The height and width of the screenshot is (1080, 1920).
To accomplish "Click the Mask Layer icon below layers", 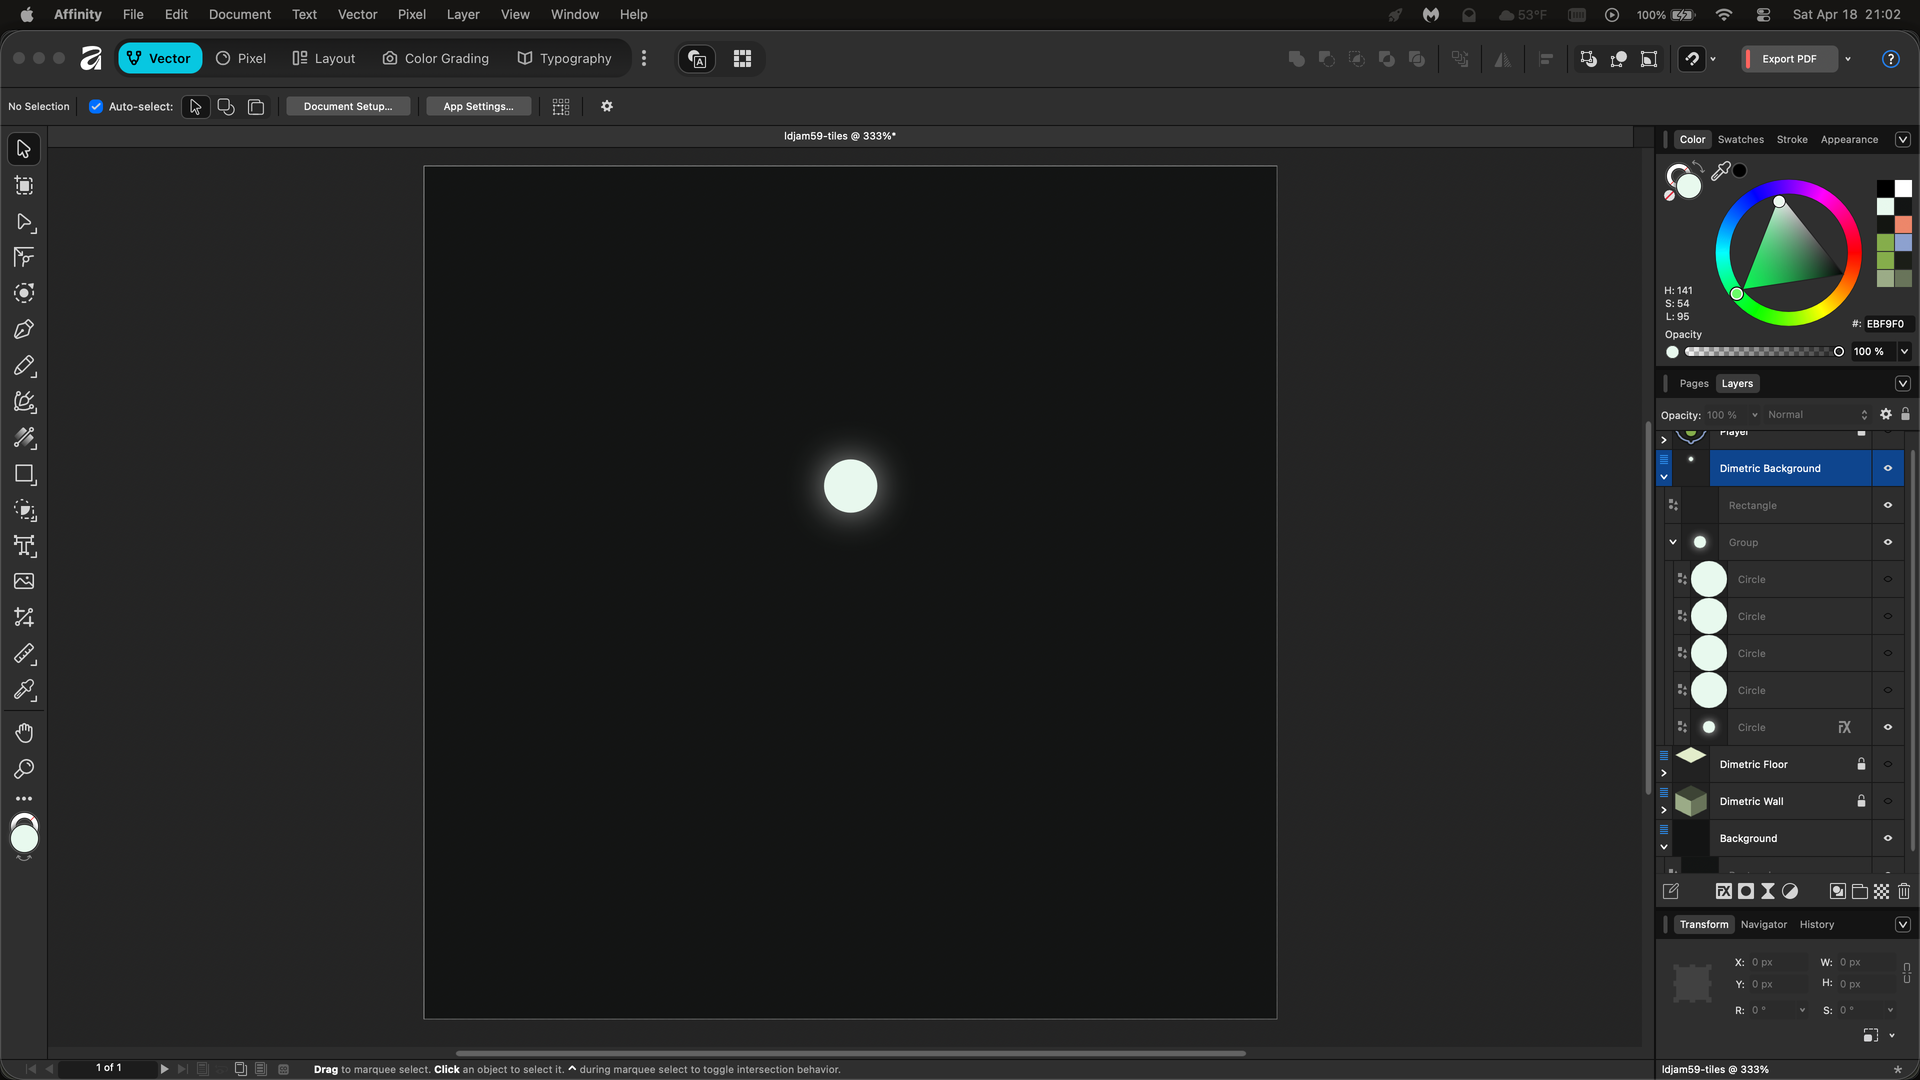I will pyautogui.click(x=1746, y=891).
